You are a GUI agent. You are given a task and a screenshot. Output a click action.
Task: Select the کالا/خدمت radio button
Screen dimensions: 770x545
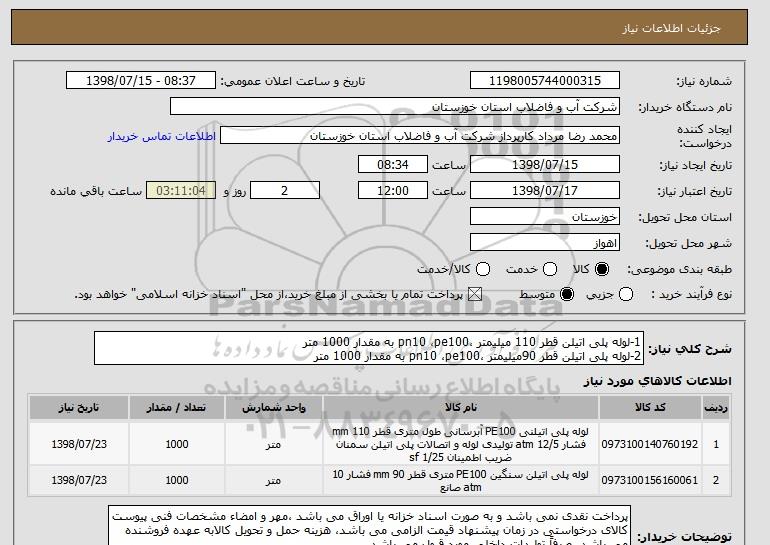483,269
